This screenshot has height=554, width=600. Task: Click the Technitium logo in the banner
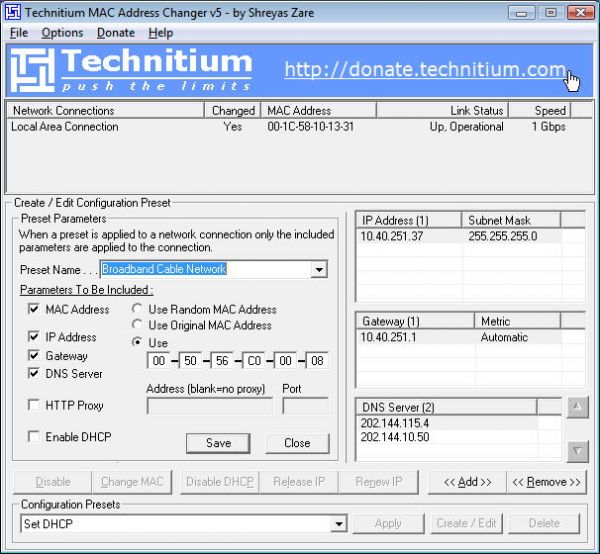(x=130, y=70)
